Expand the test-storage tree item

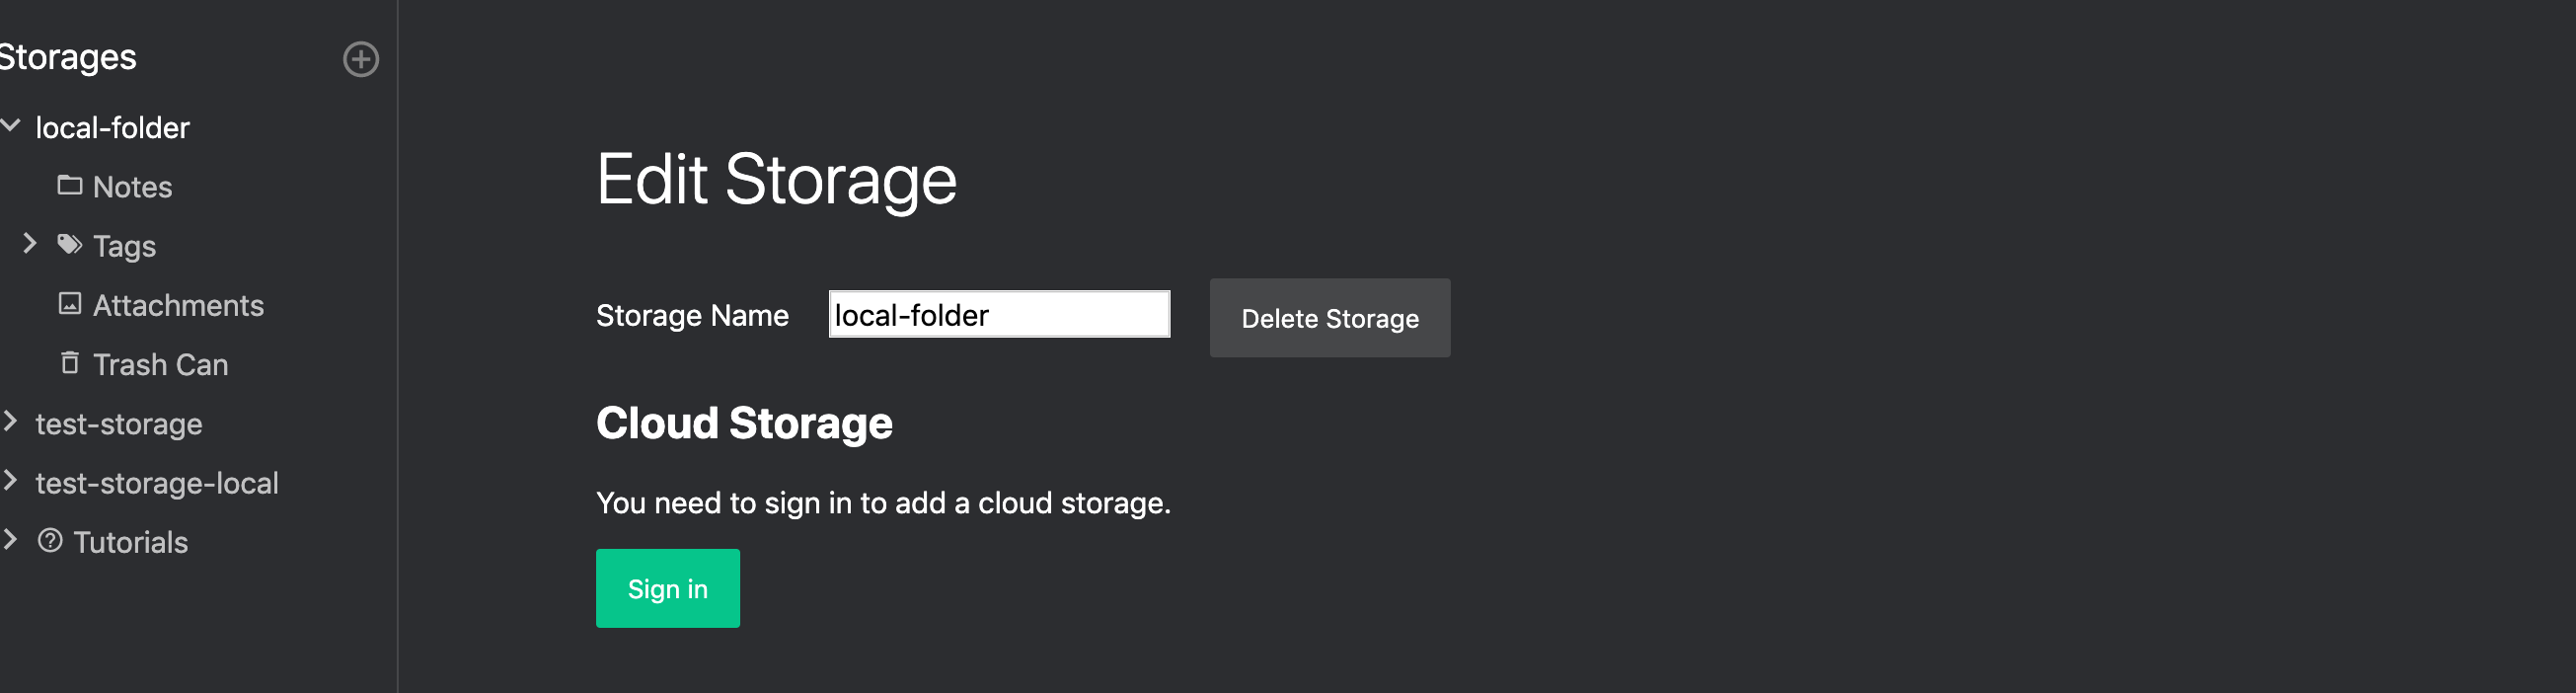pyautogui.click(x=11, y=422)
